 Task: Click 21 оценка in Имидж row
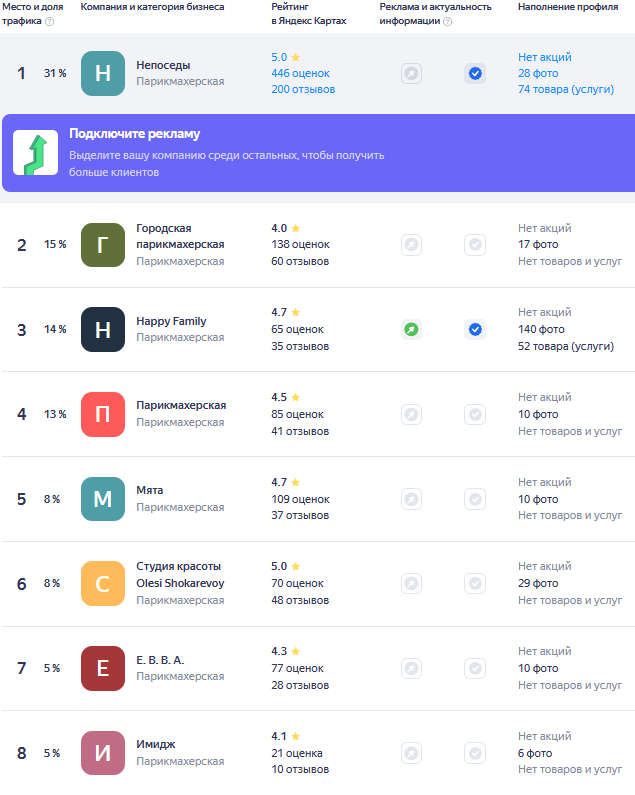pyautogui.click(x=297, y=753)
